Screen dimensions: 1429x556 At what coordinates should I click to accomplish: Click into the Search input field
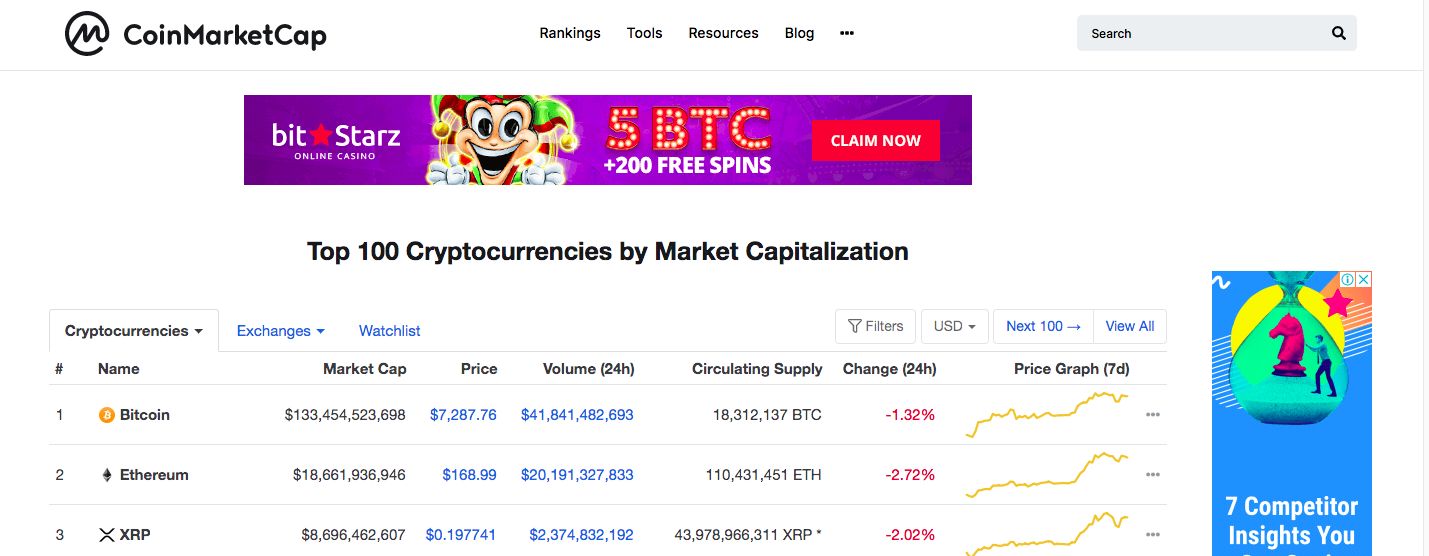coord(1205,33)
